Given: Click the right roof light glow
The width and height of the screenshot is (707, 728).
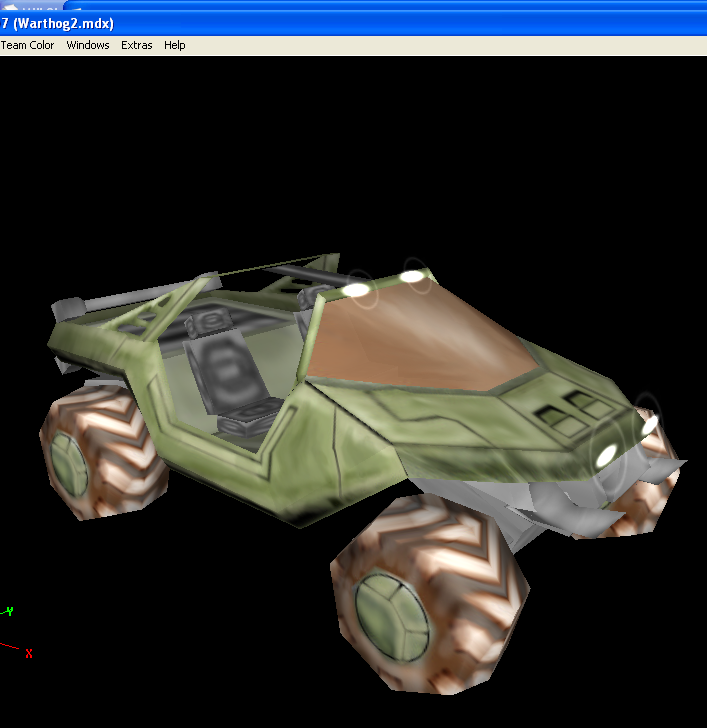Looking at the screenshot, I should click(x=412, y=277).
